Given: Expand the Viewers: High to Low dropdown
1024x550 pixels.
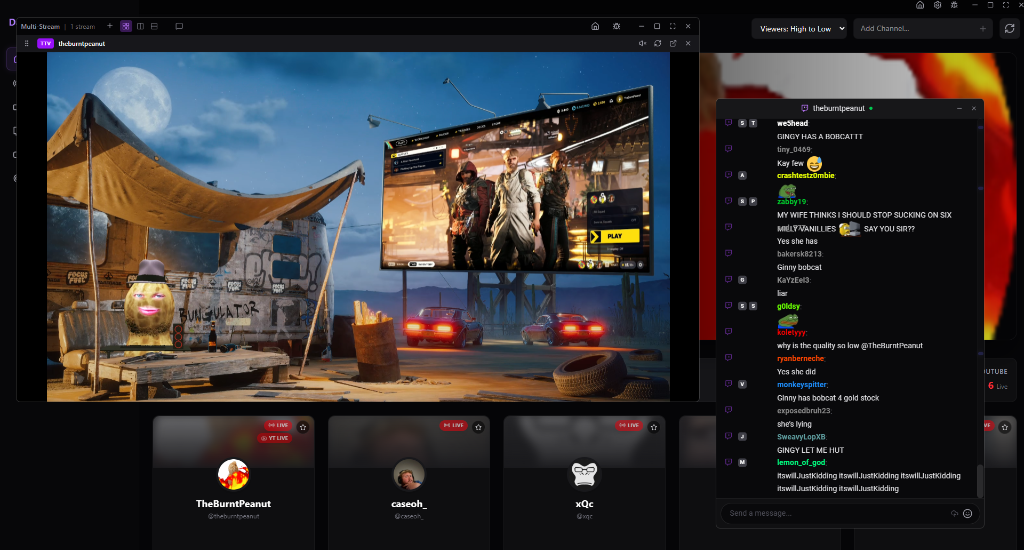Looking at the screenshot, I should pyautogui.click(x=799, y=29).
